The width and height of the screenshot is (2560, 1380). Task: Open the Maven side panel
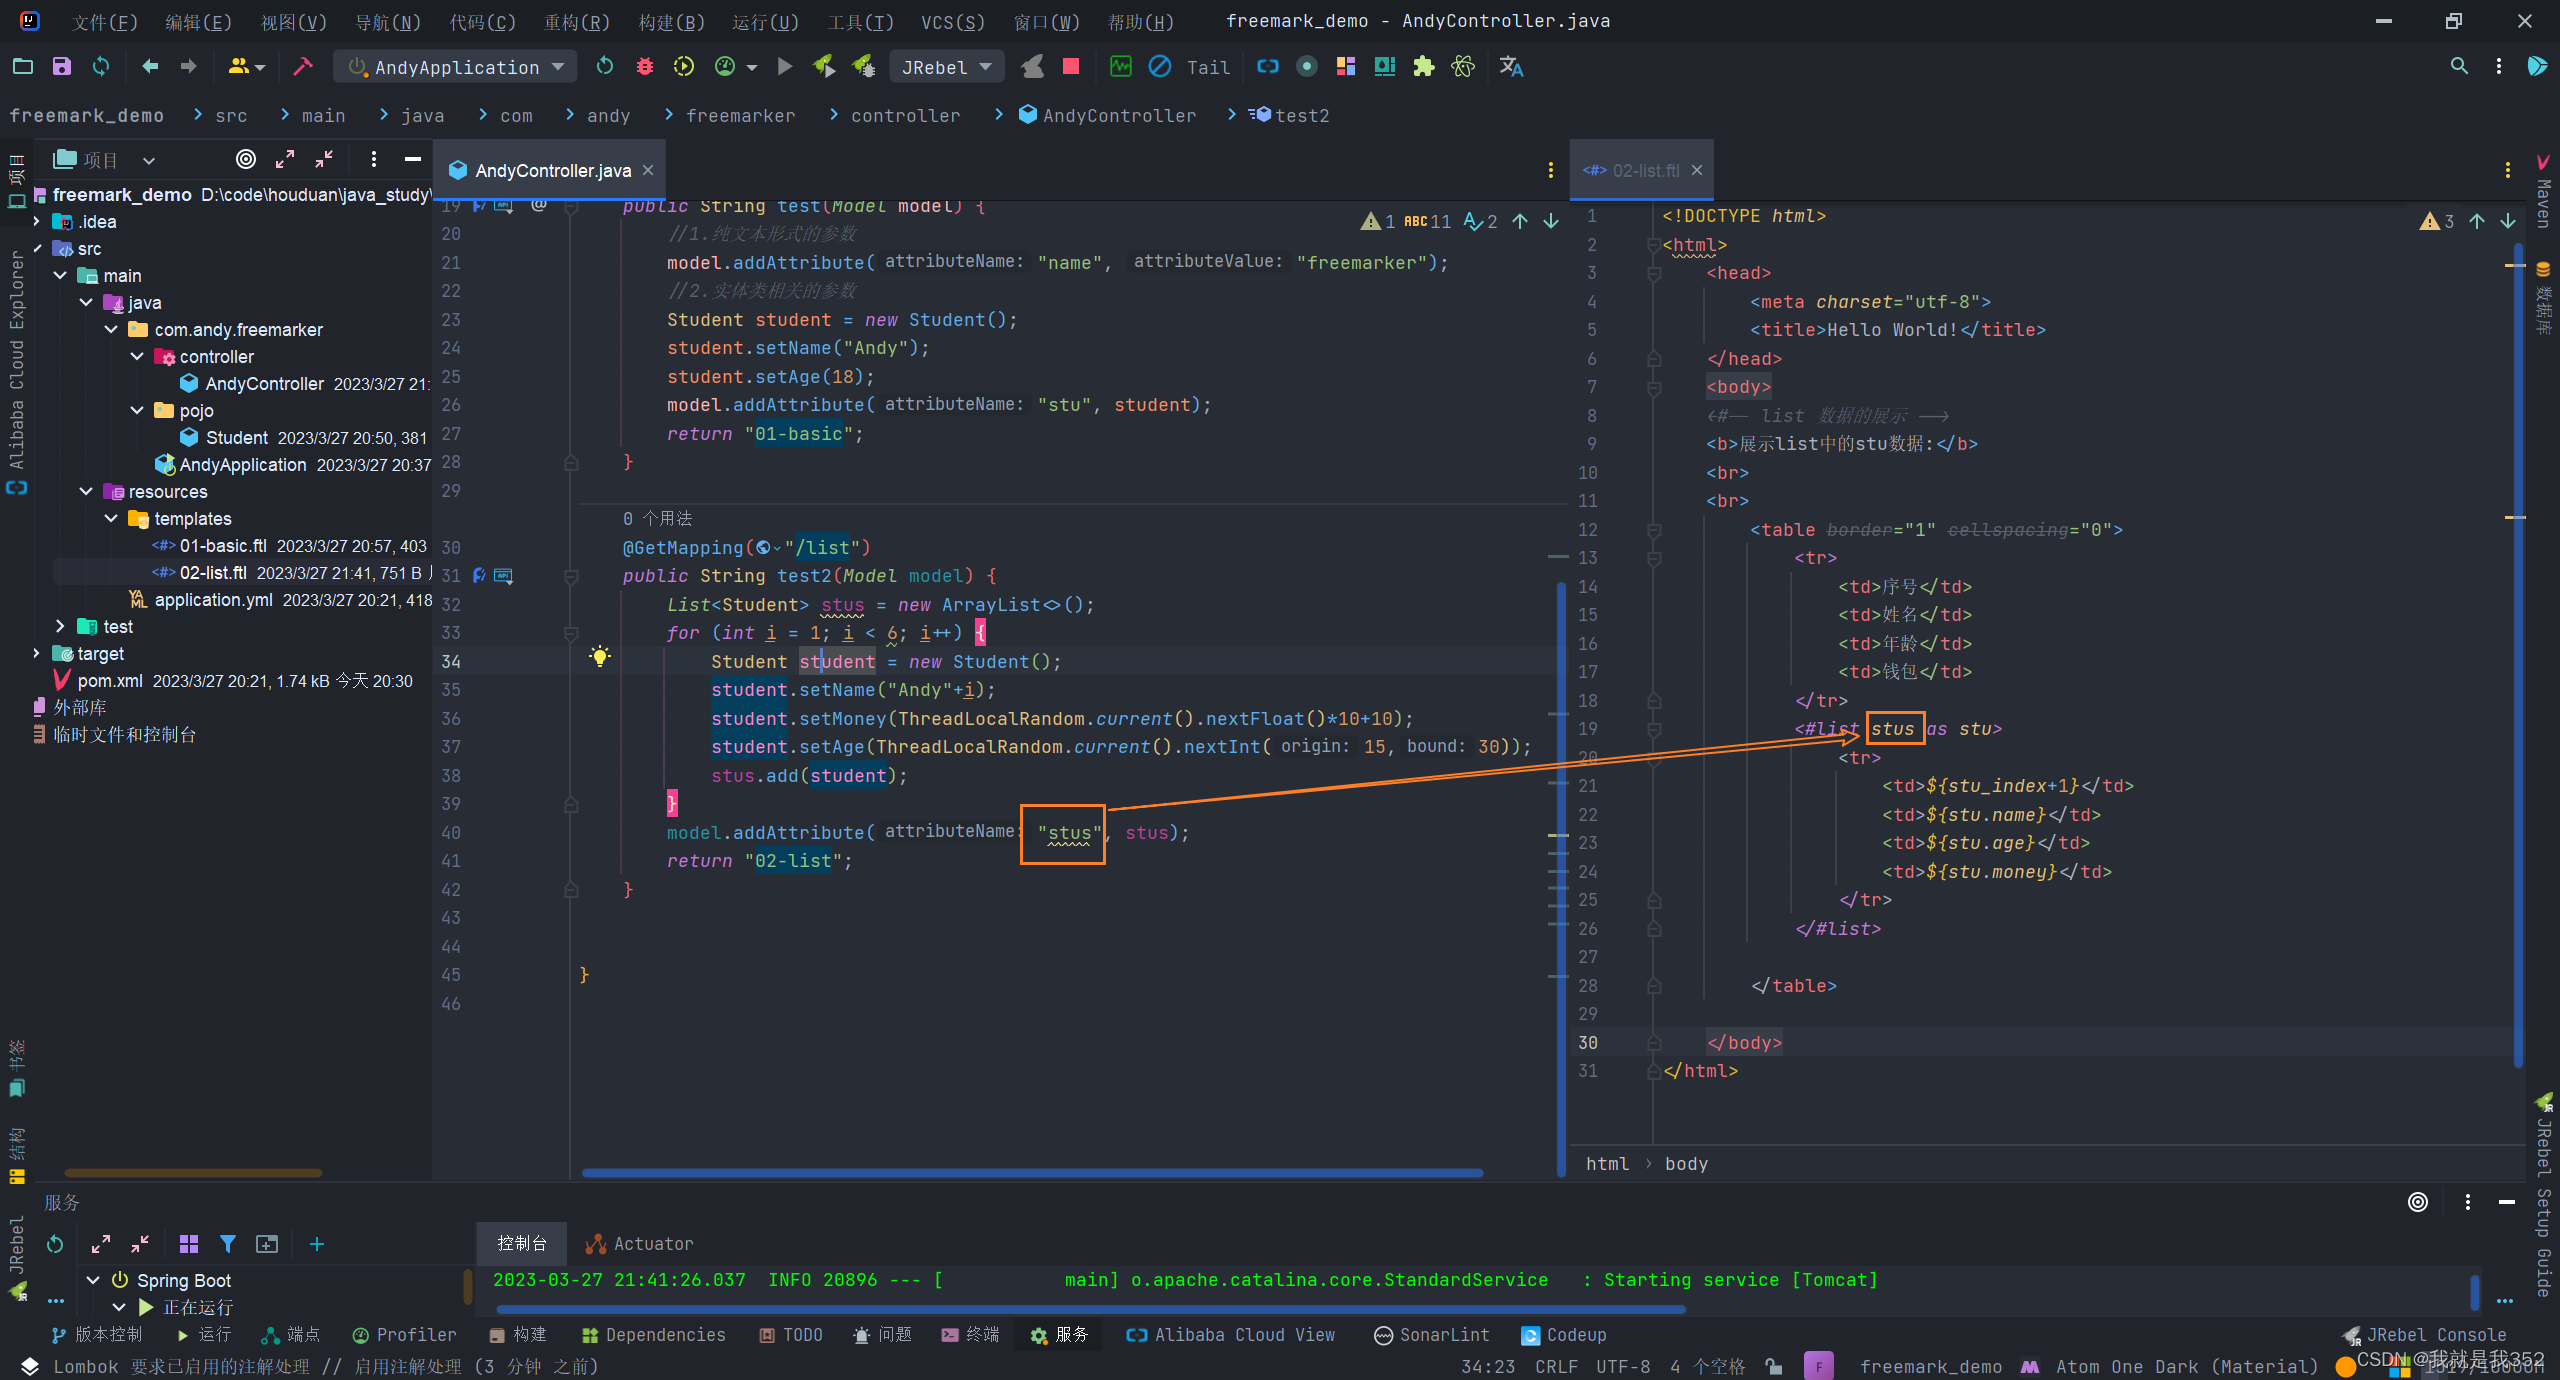coord(2544,192)
